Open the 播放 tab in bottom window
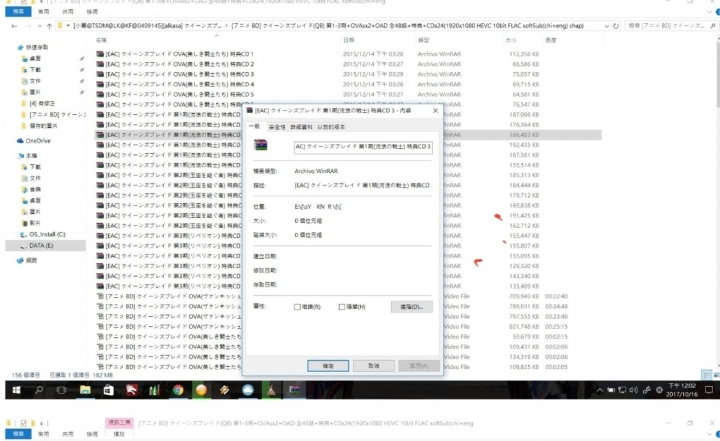 pyautogui.click(x=119, y=434)
